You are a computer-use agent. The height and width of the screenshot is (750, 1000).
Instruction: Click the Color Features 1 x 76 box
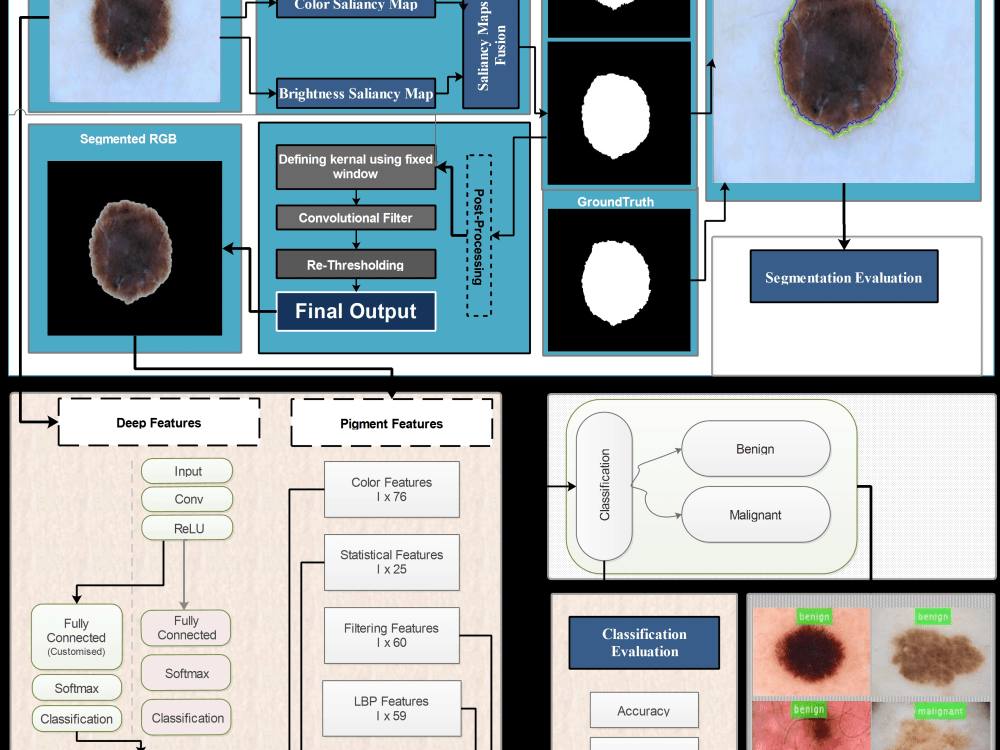(392, 489)
